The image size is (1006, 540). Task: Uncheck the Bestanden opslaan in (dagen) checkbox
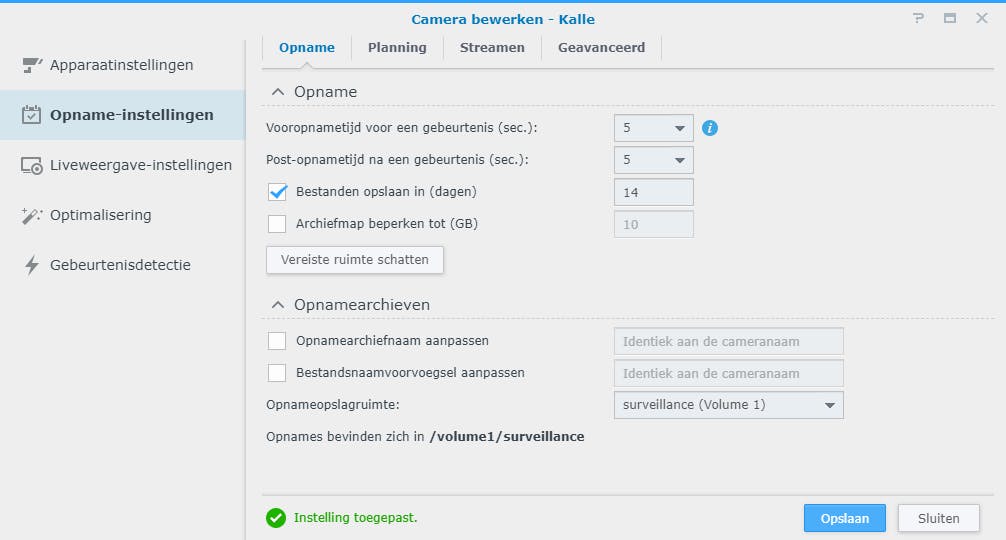point(277,192)
